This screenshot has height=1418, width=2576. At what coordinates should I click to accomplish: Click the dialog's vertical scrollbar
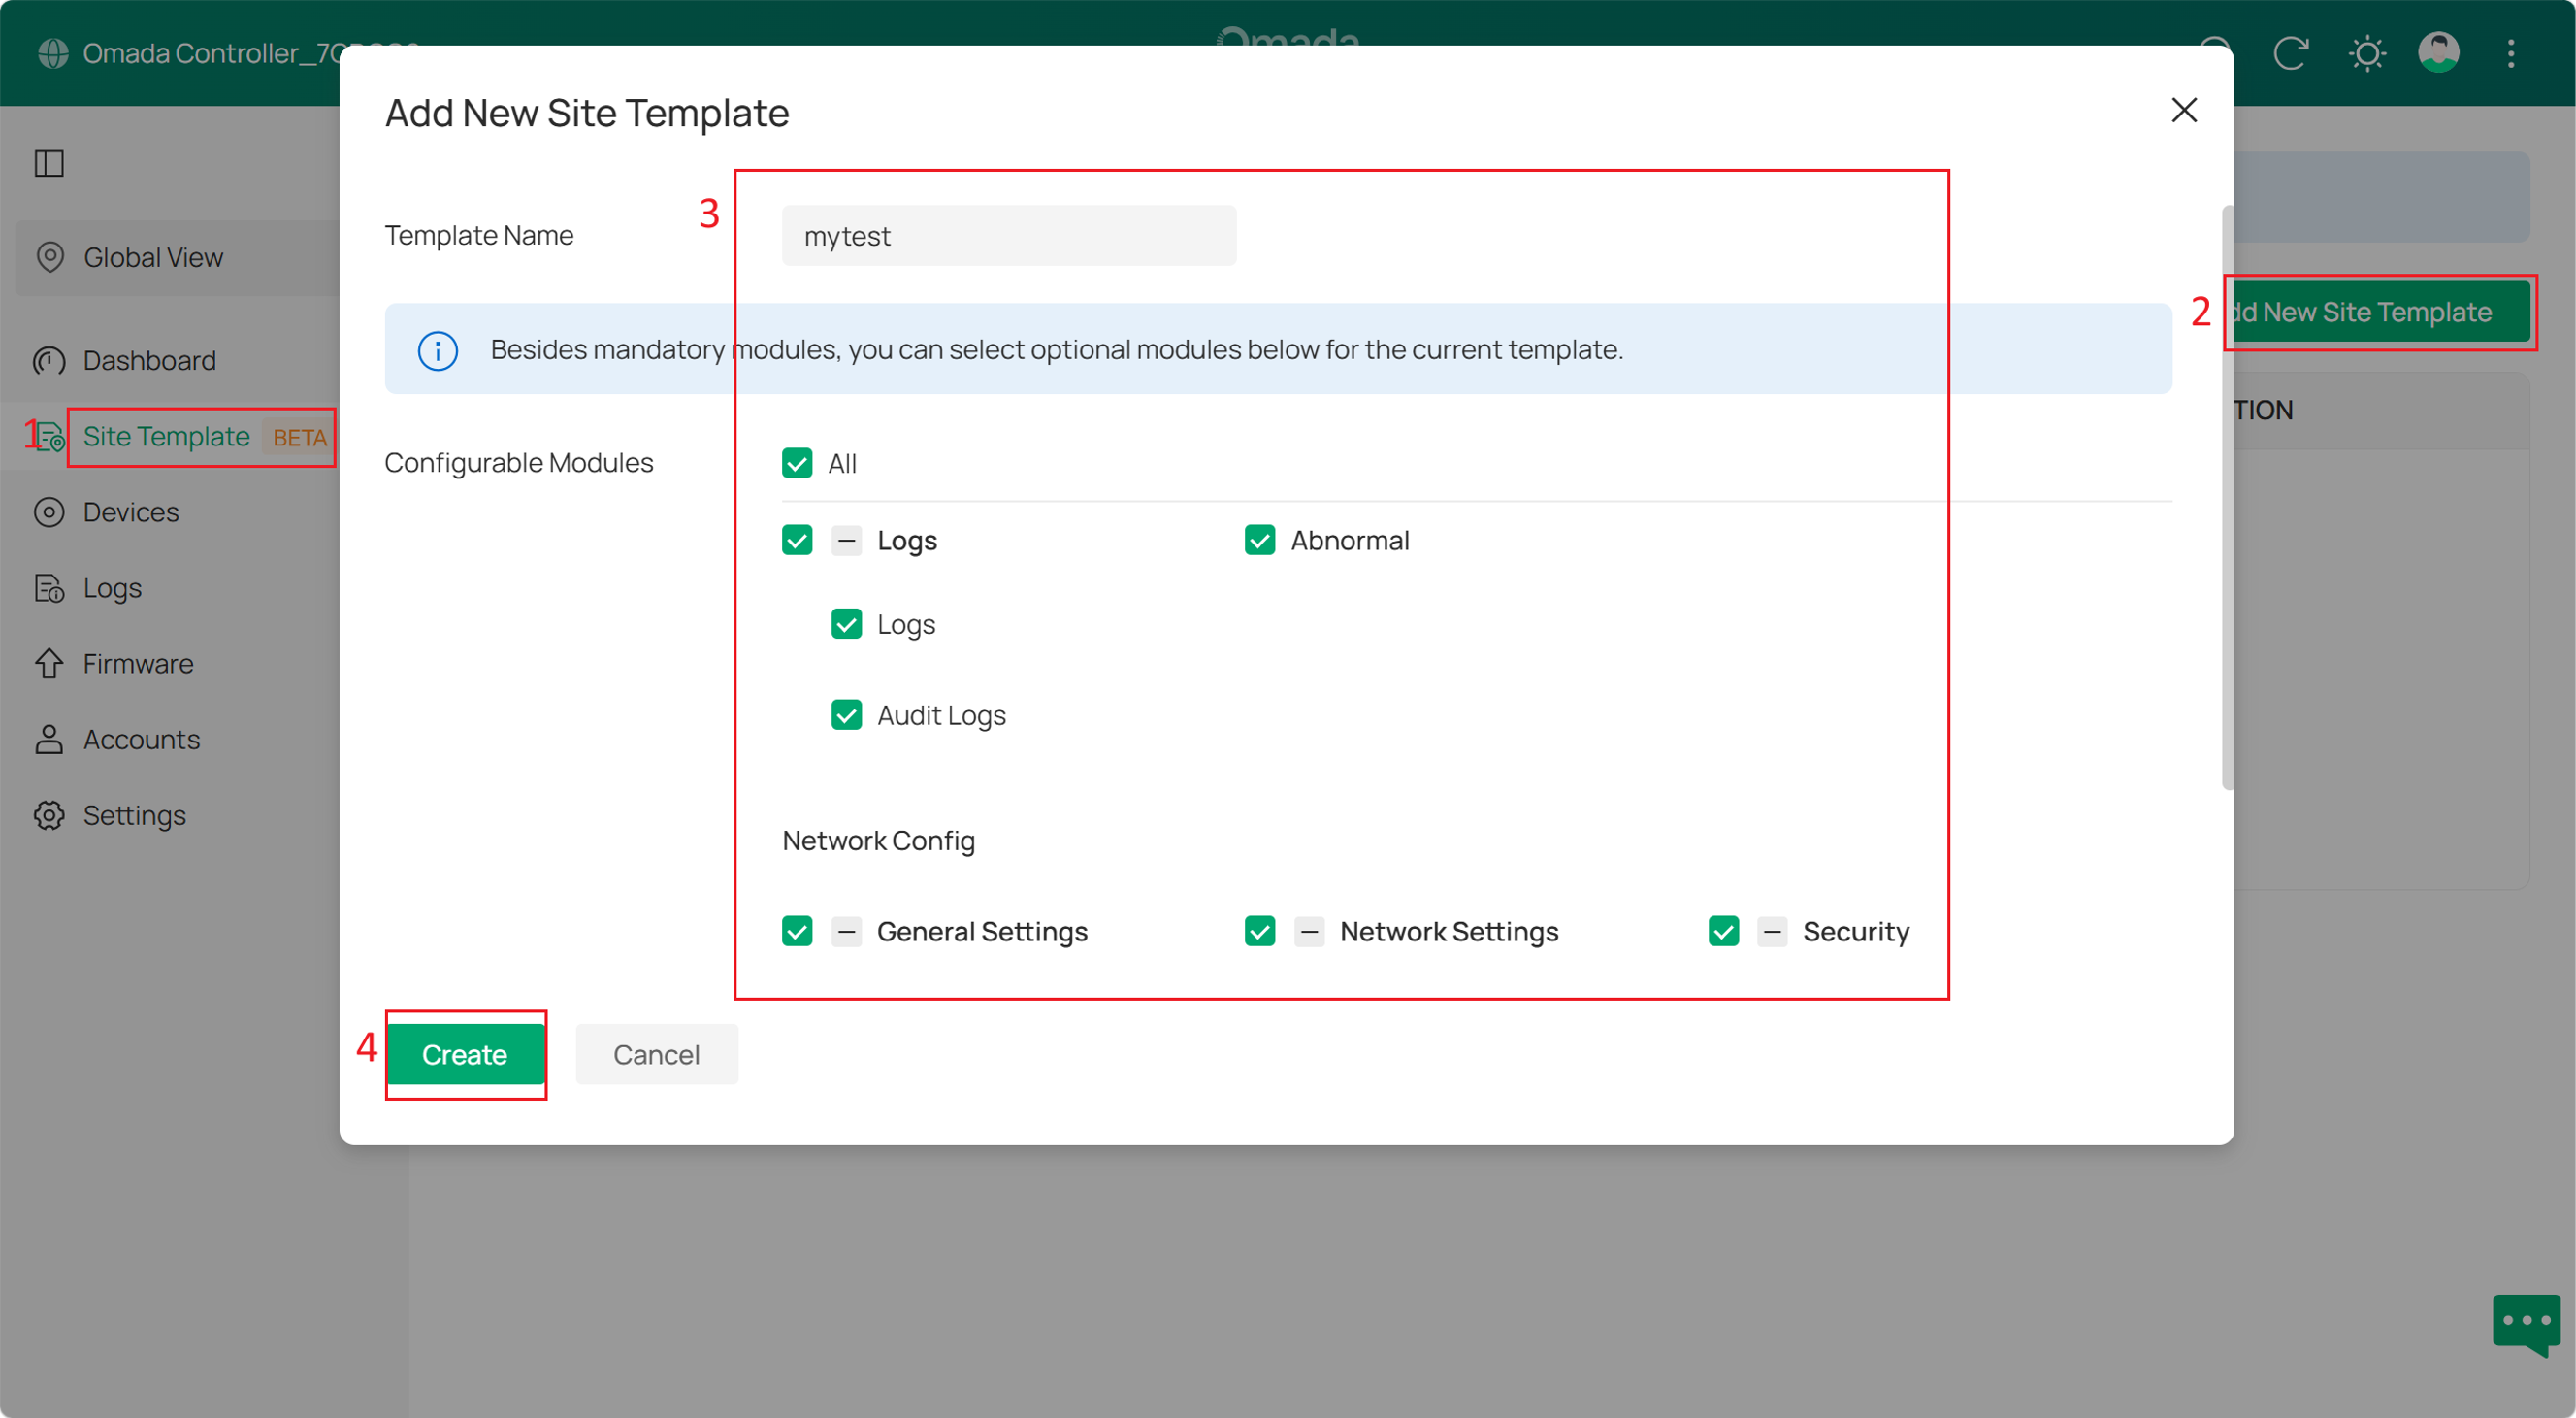pyautogui.click(x=2227, y=498)
